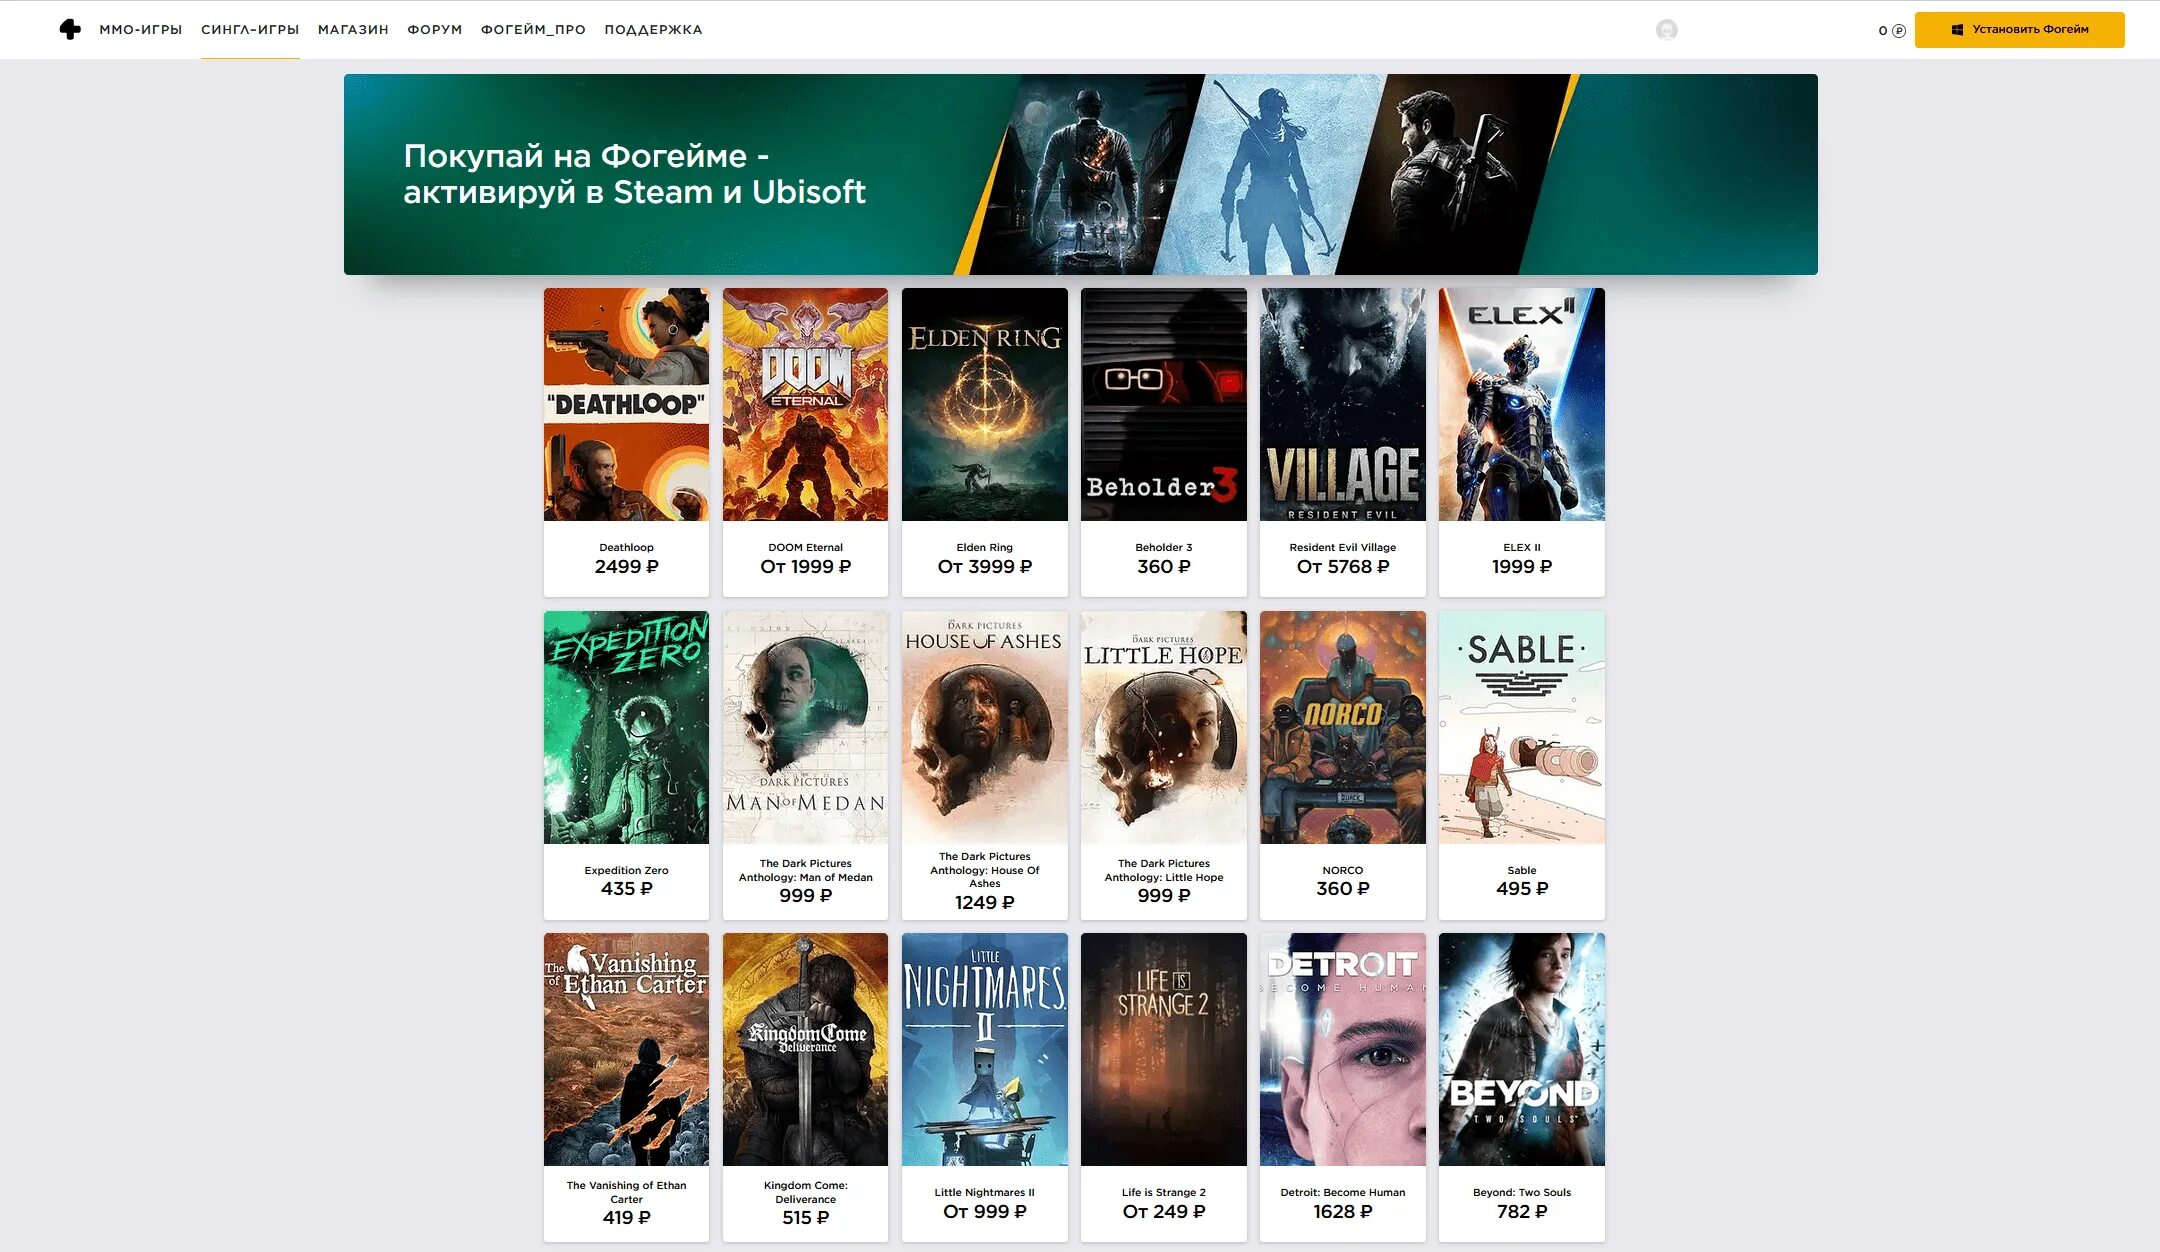Open the Little Hope cover
2160x1252 pixels.
[x=1163, y=727]
